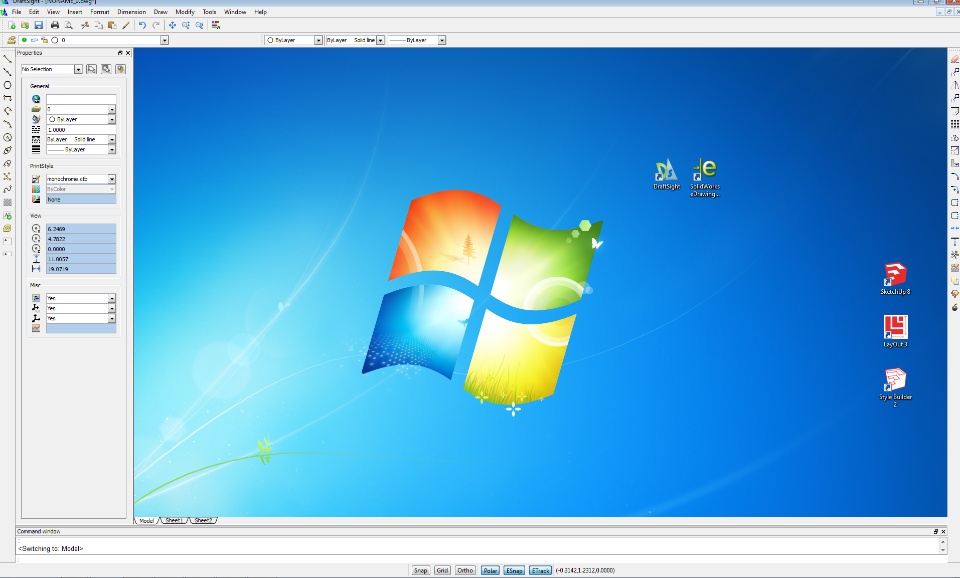Toggle ETrack in status bar
This screenshot has width=960, height=578.
540,570
